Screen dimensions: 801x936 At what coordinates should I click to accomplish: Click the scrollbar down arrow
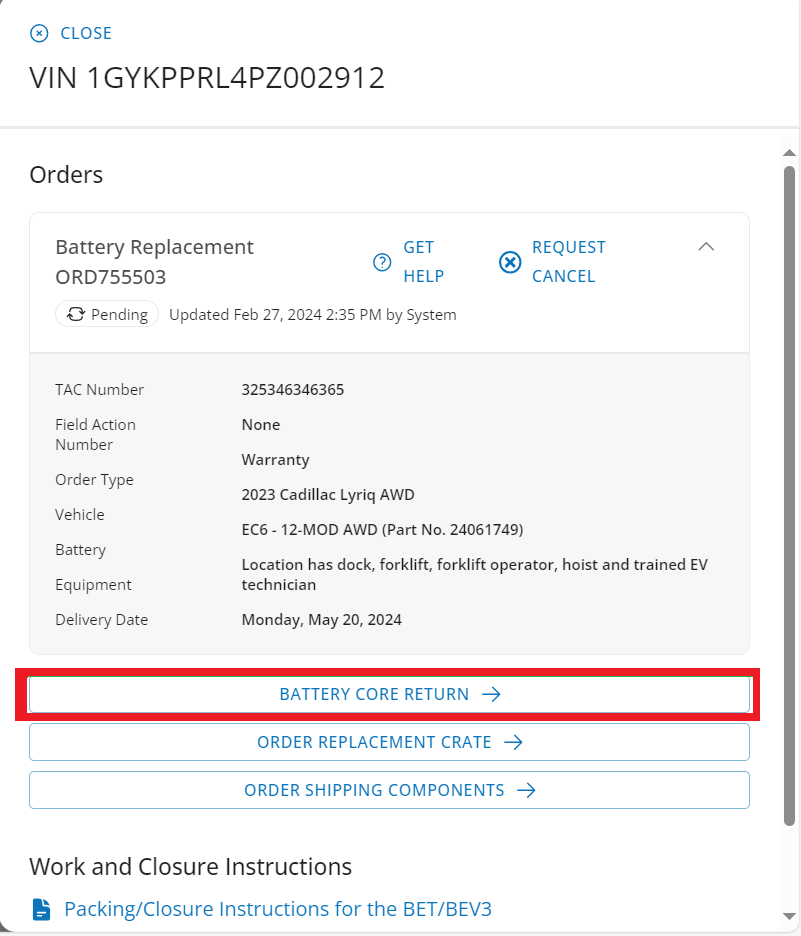789,926
